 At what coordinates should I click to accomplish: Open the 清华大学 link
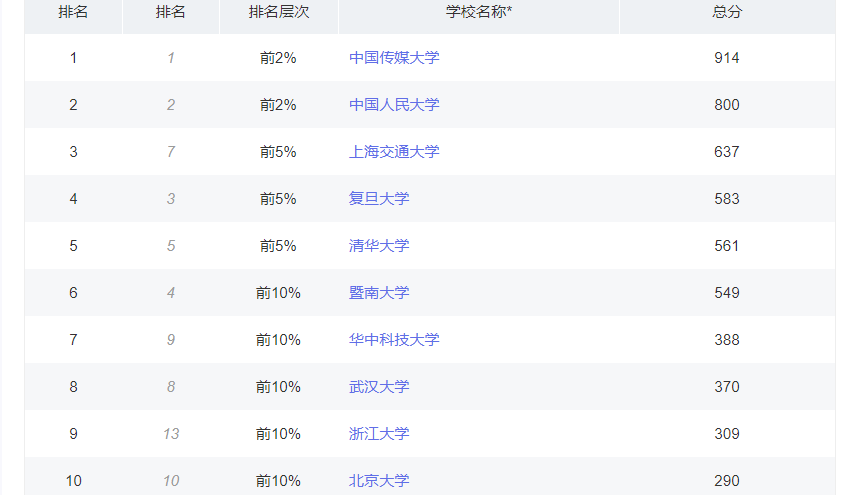[379, 246]
